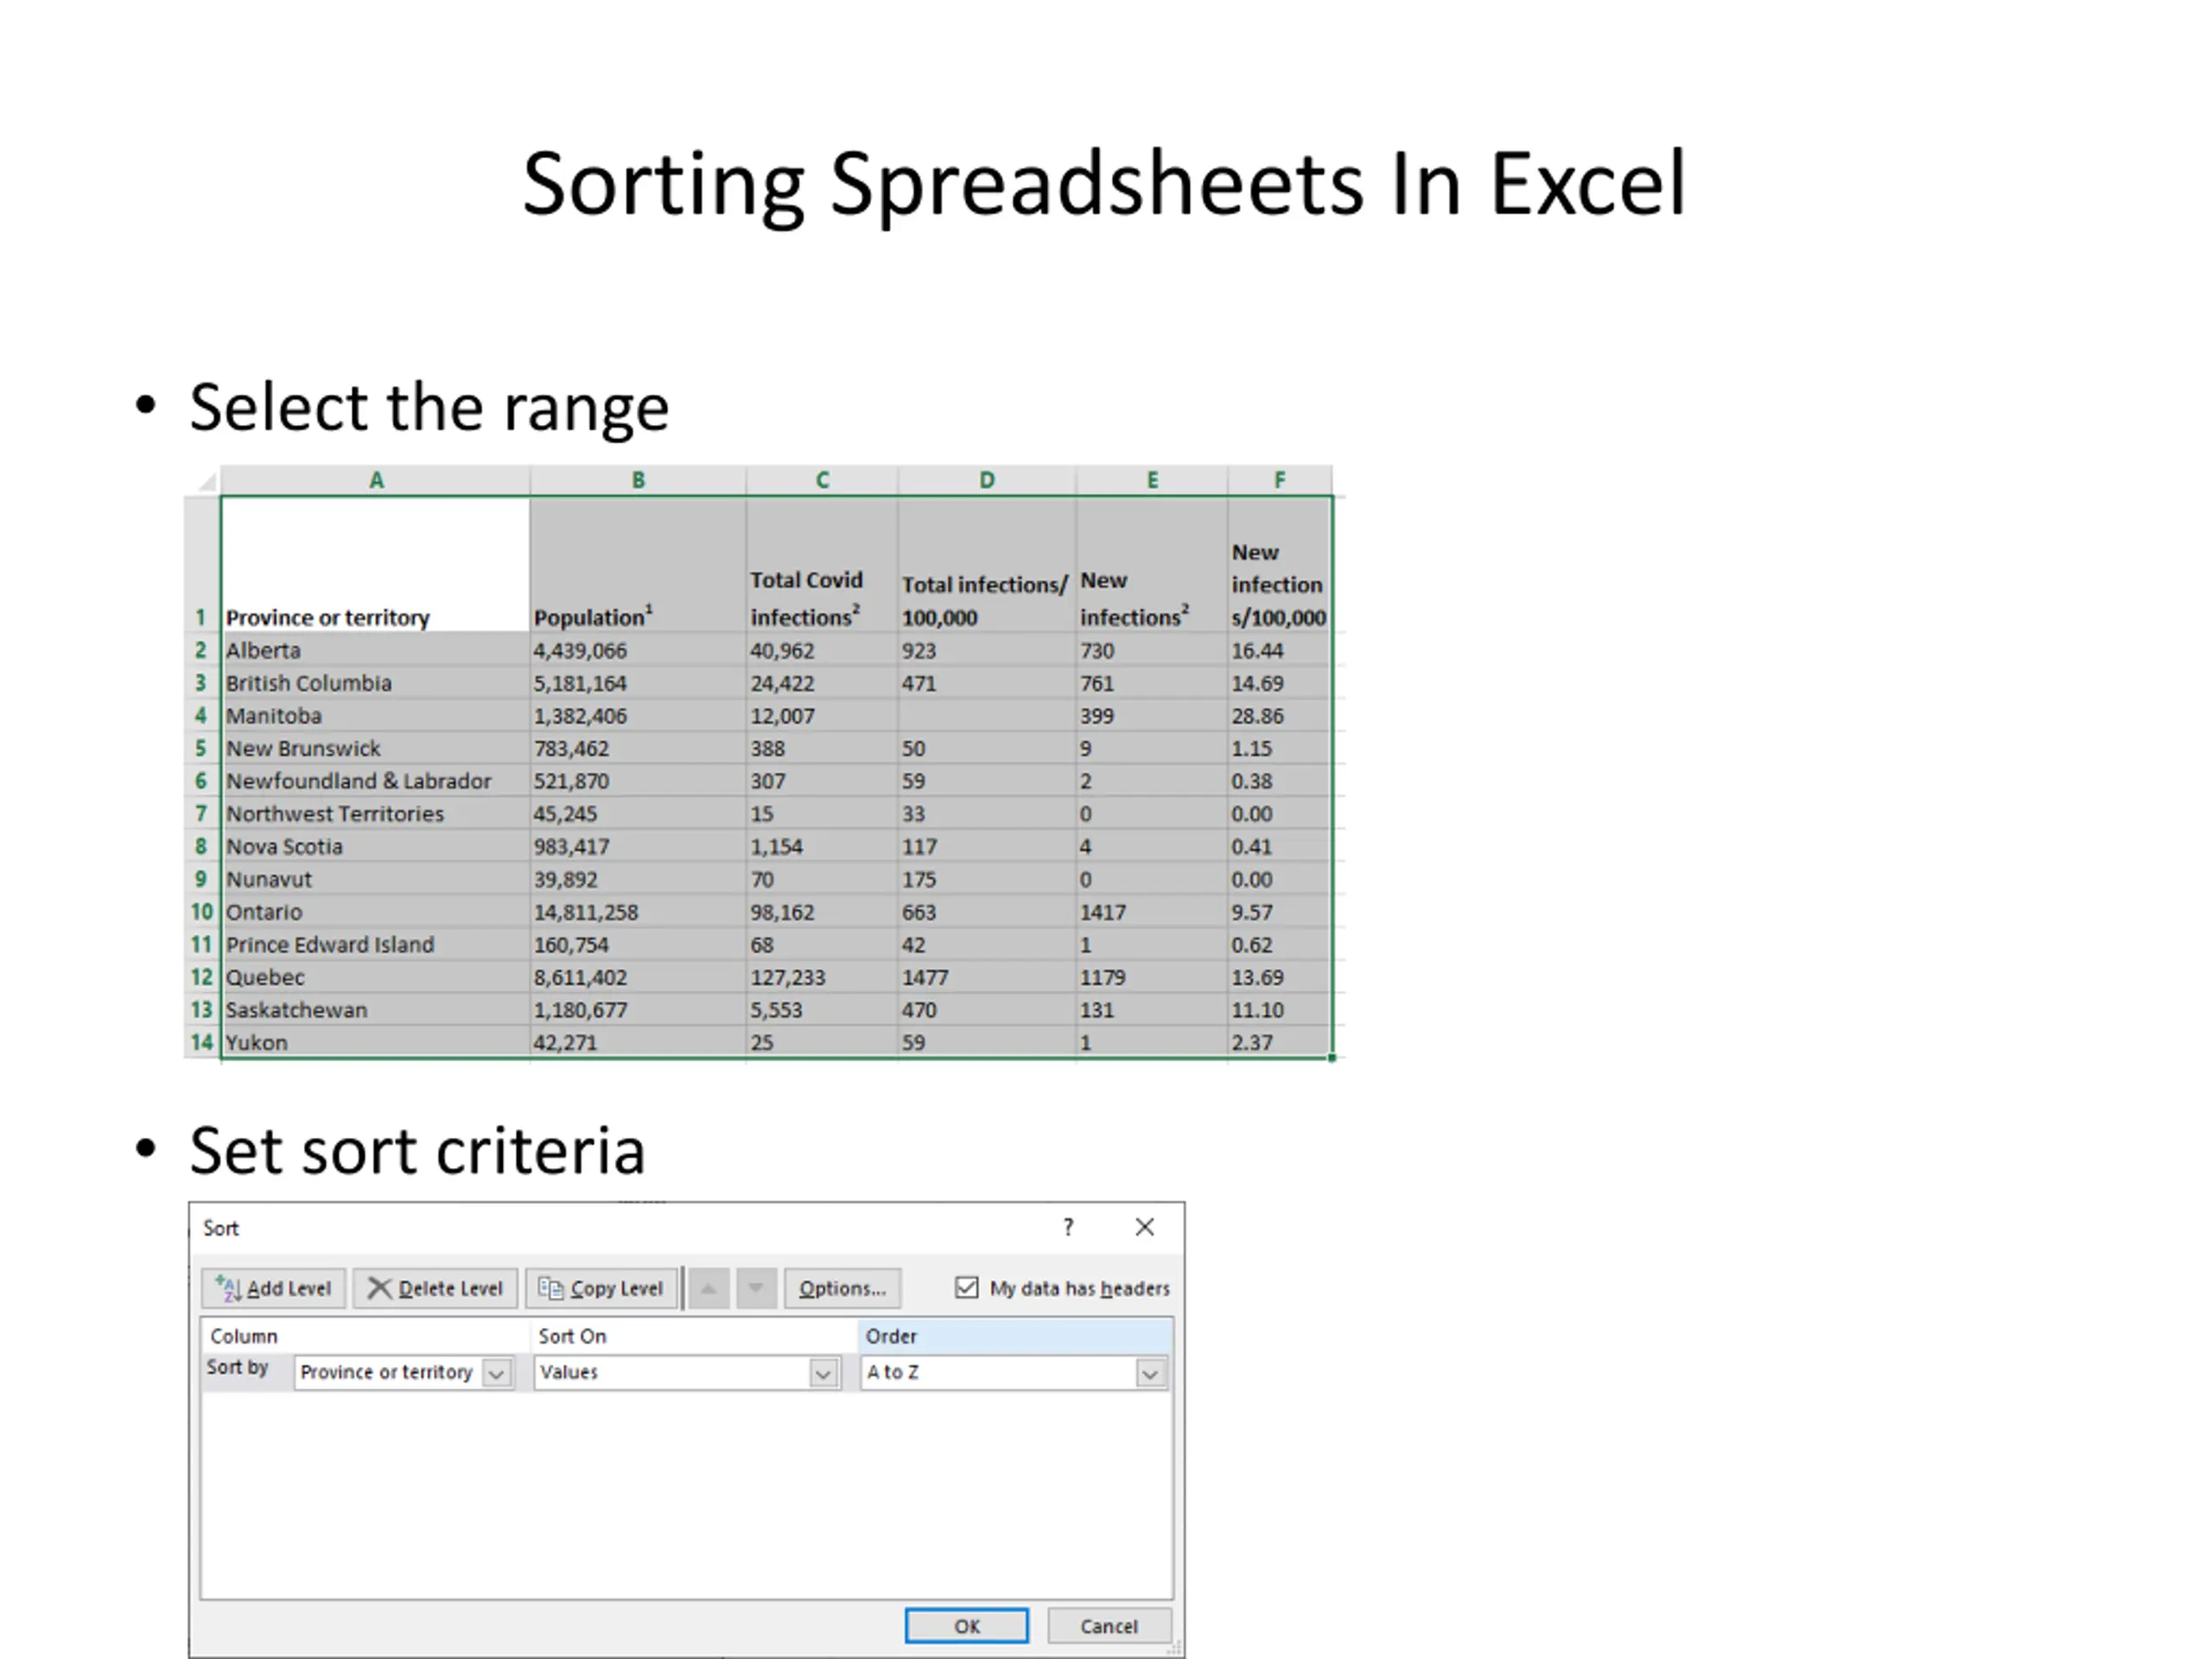The width and height of the screenshot is (2212, 1659).
Task: Click the Manitoba cell
Action: 376,716
